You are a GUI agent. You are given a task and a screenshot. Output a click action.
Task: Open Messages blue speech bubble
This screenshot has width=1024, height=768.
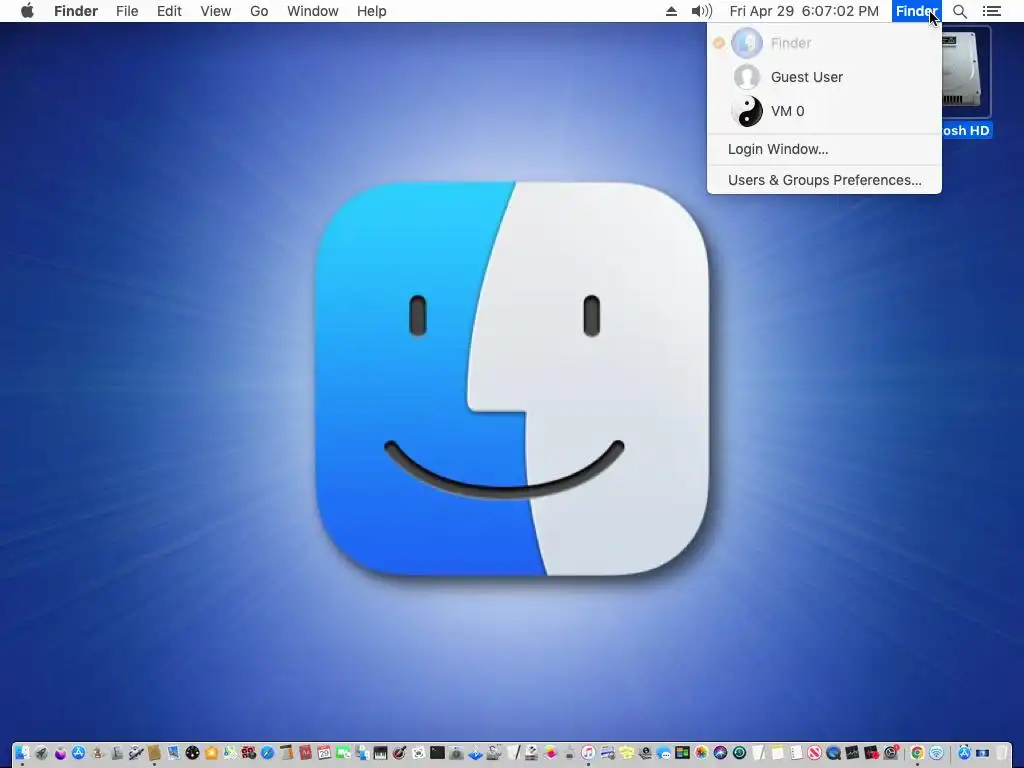[x=664, y=753]
